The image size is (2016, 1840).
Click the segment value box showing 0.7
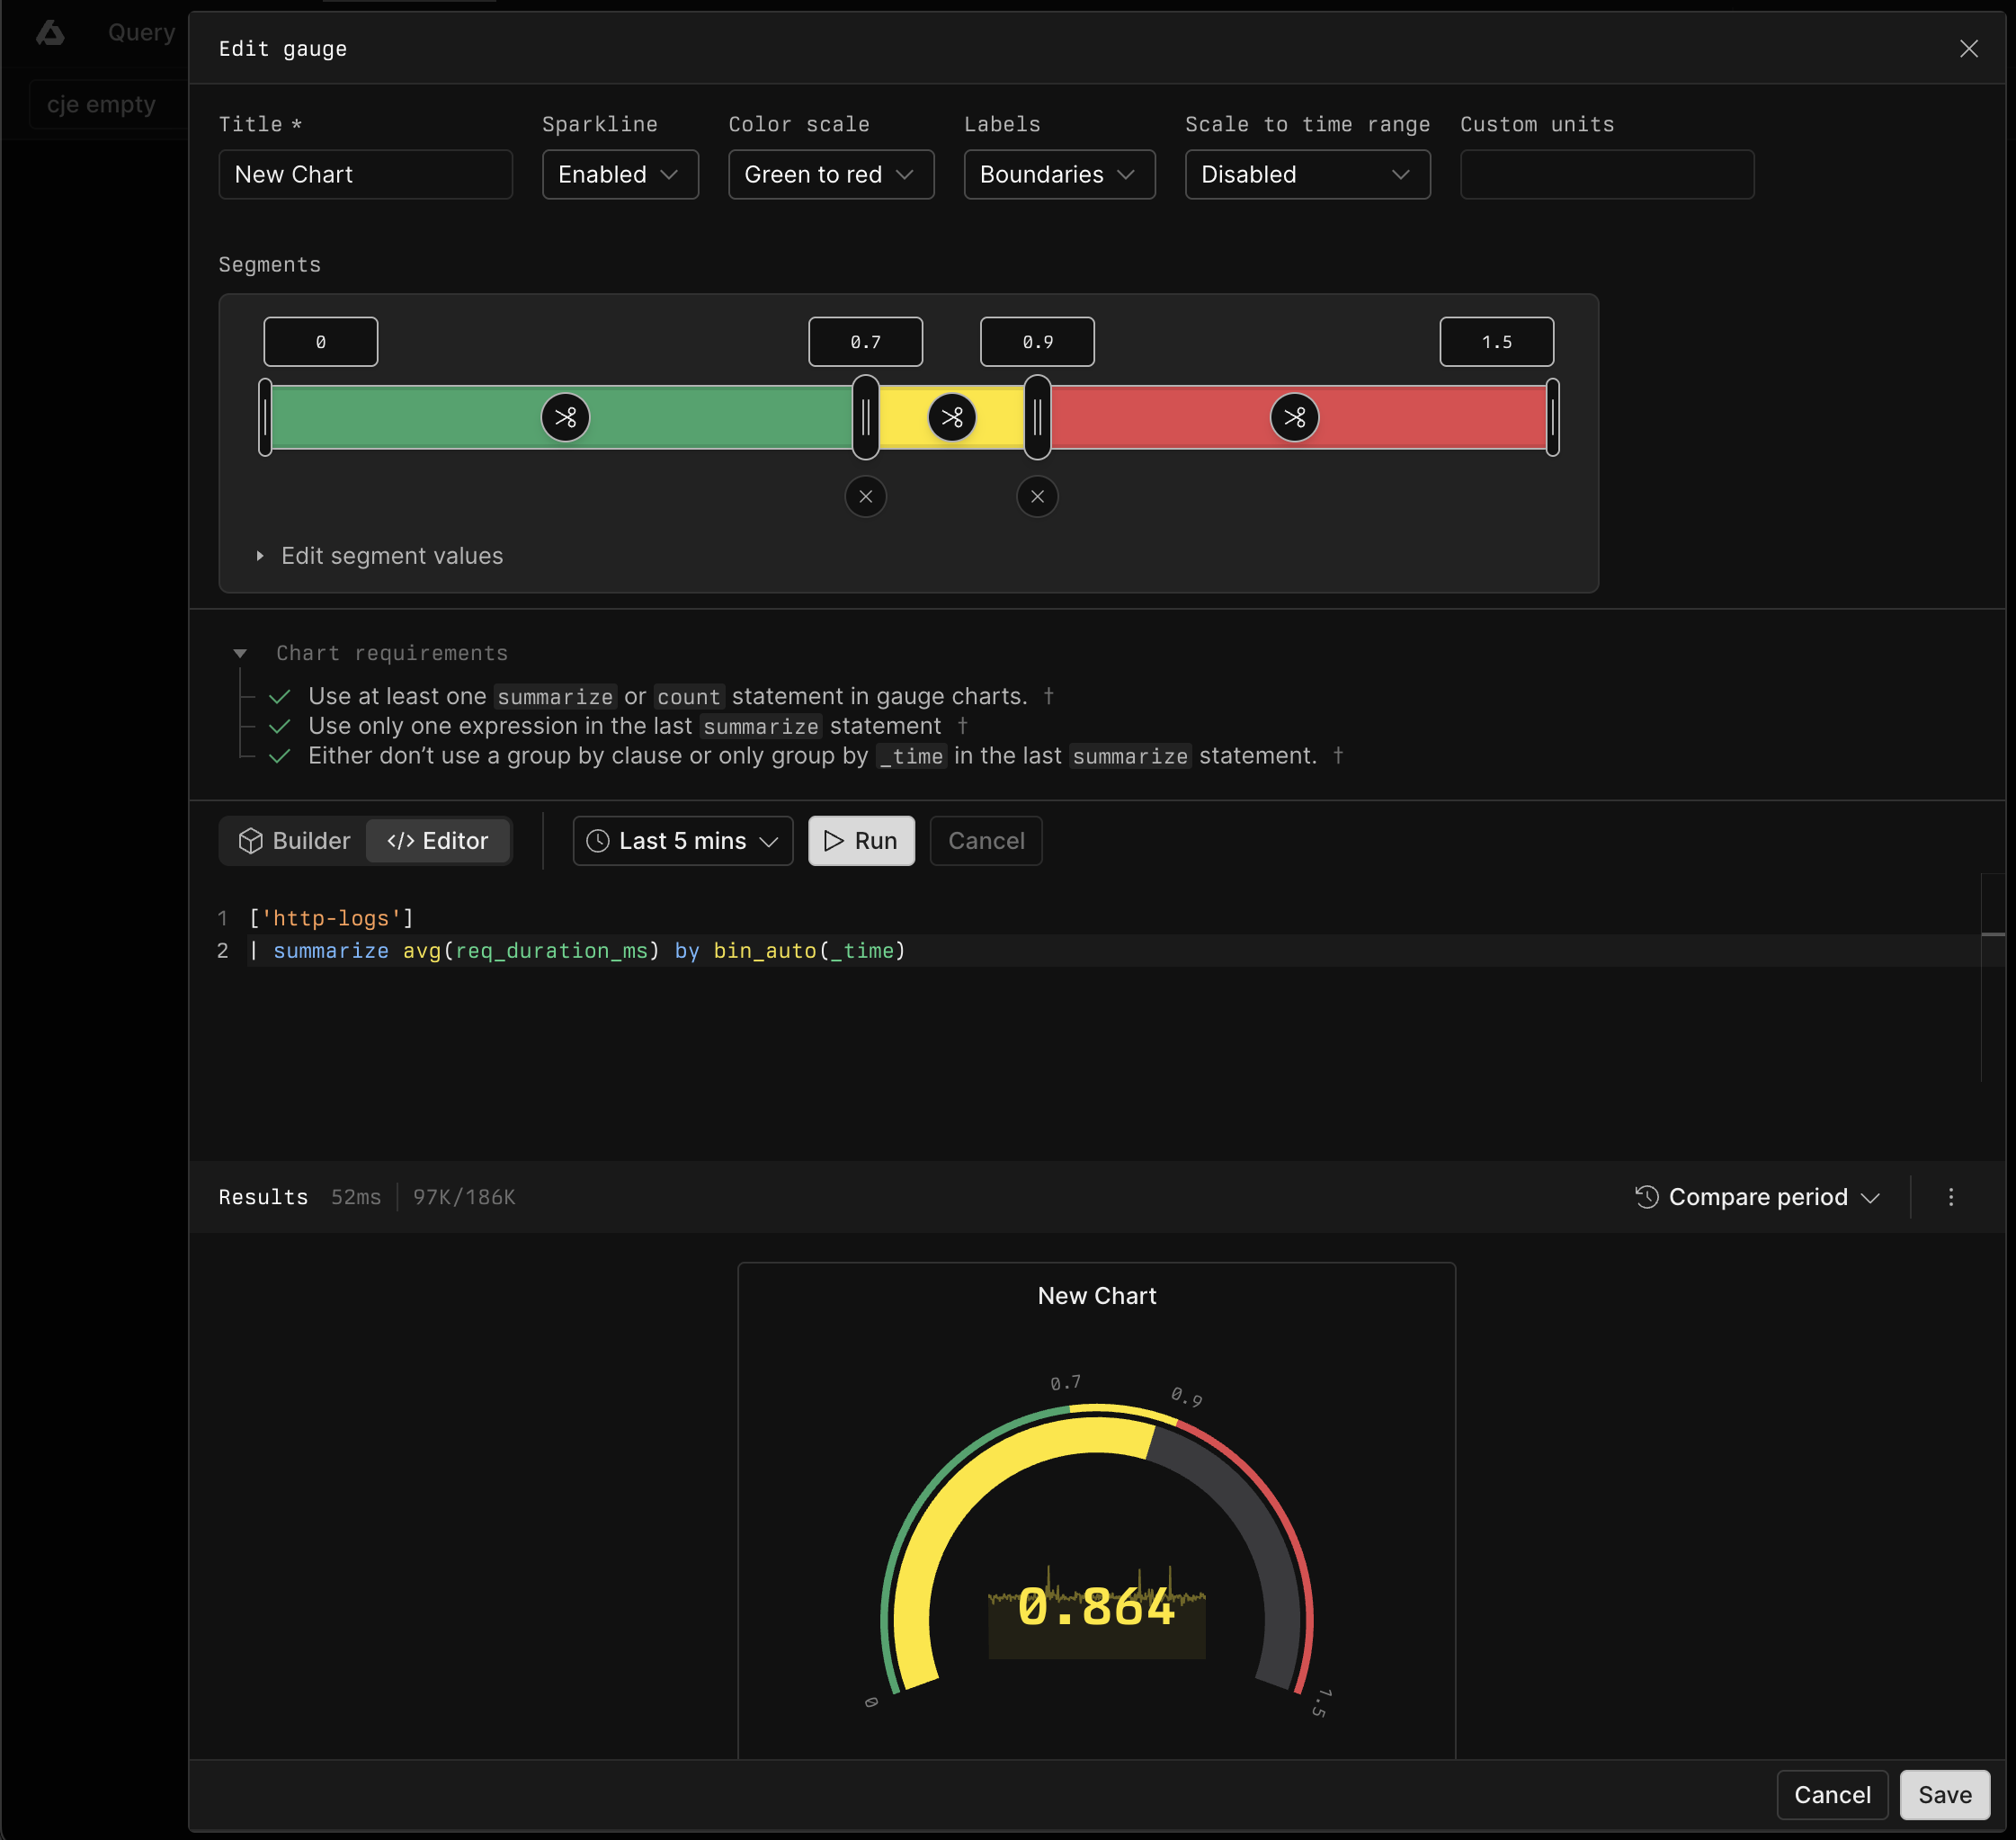click(x=865, y=342)
